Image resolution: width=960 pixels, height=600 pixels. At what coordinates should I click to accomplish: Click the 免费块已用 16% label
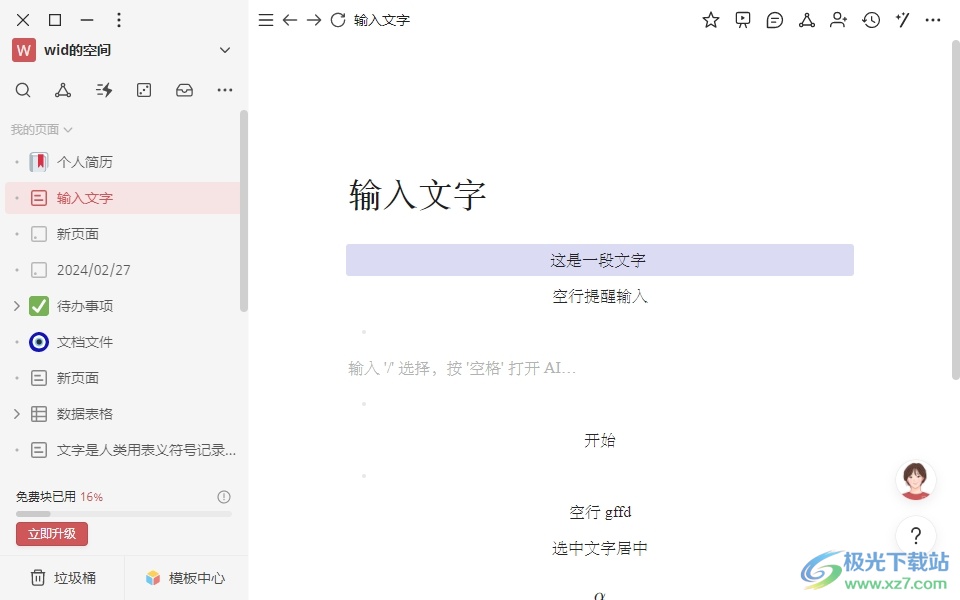pos(59,497)
